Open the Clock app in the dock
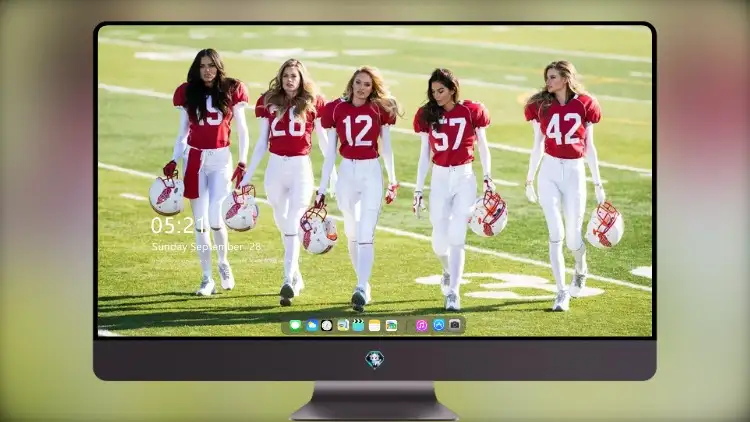Screen dimensions: 750x422 (x=327, y=325)
